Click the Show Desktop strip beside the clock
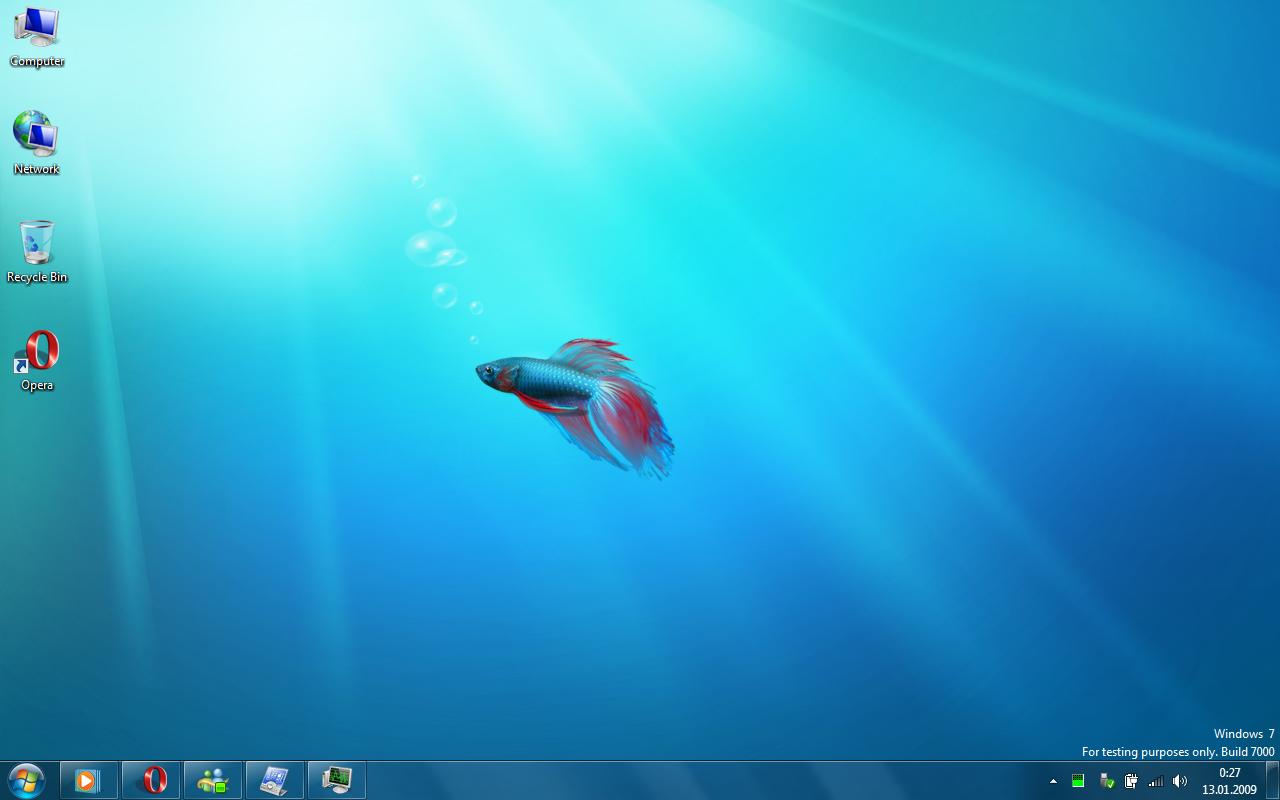 pos(1271,780)
